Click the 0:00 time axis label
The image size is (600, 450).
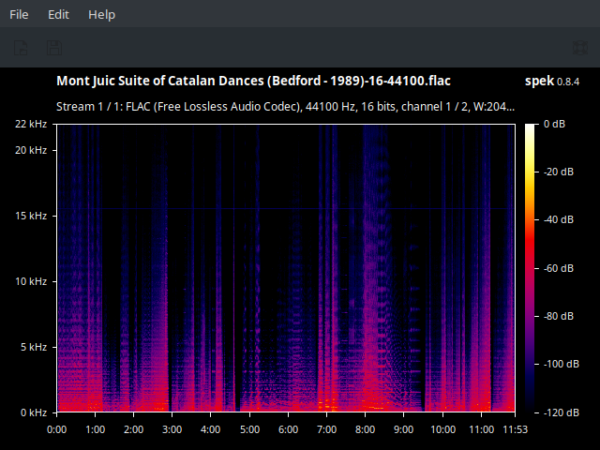pos(57,429)
